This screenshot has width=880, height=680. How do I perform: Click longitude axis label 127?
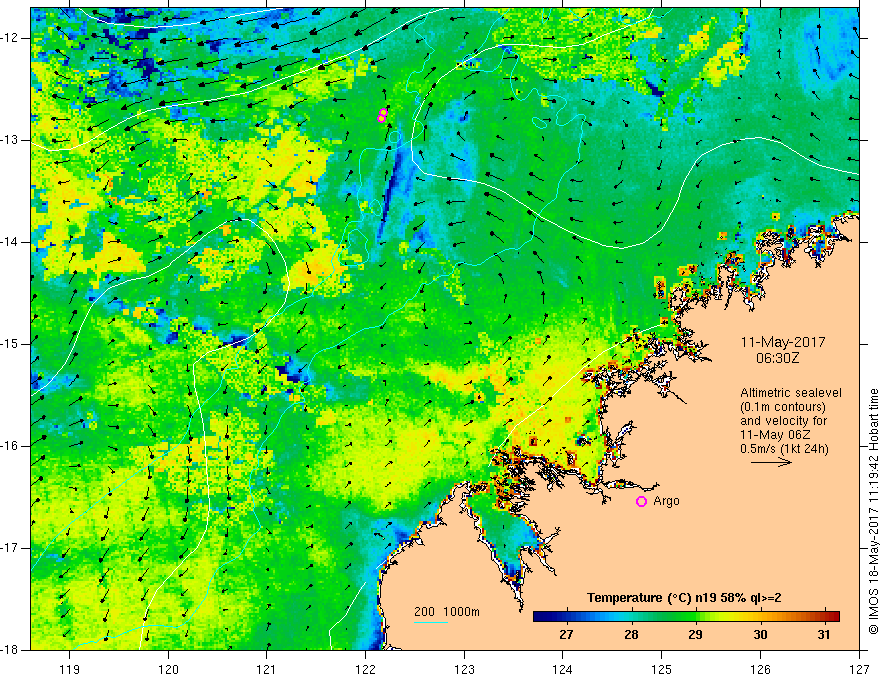[x=859, y=669]
